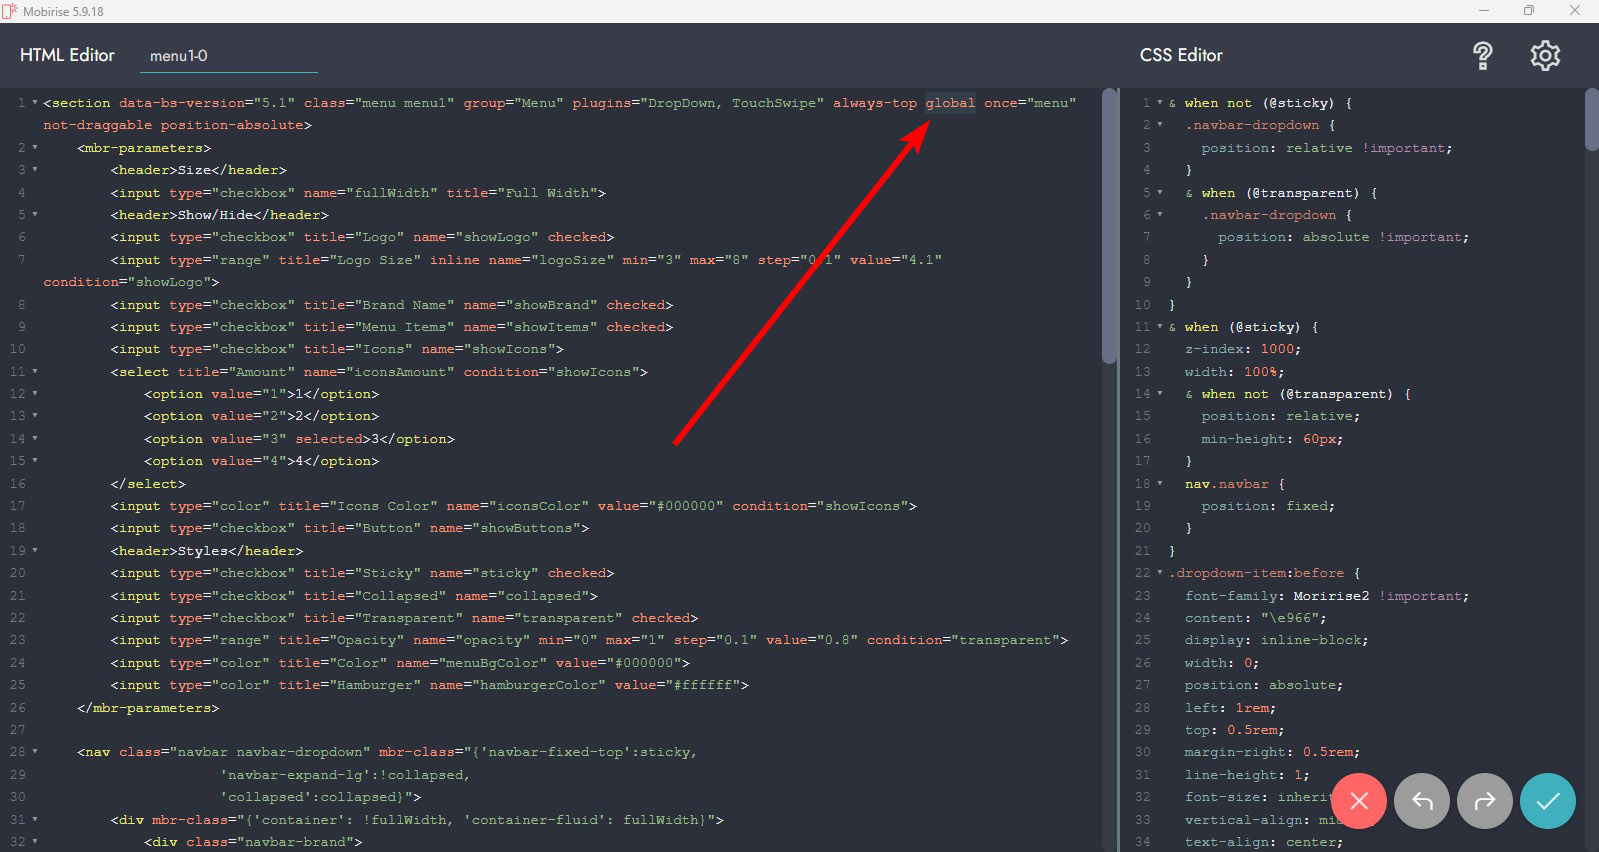Fold the nav navbar block at line 28
The image size is (1599, 852).
pyautogui.click(x=35, y=752)
